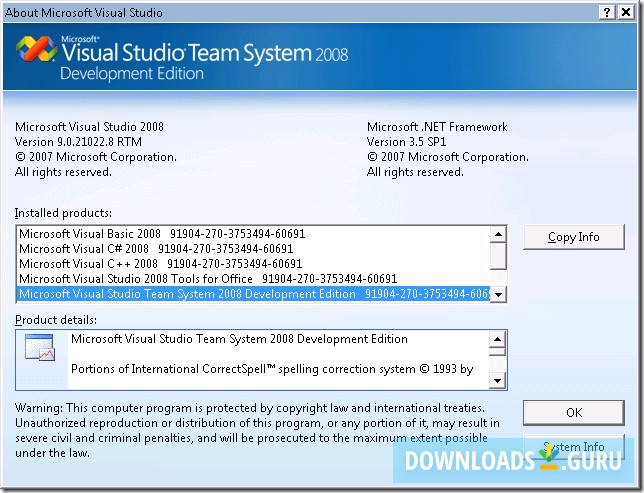Click product details scrollbar thumb
The height and width of the screenshot is (493, 644).
[x=497, y=352]
